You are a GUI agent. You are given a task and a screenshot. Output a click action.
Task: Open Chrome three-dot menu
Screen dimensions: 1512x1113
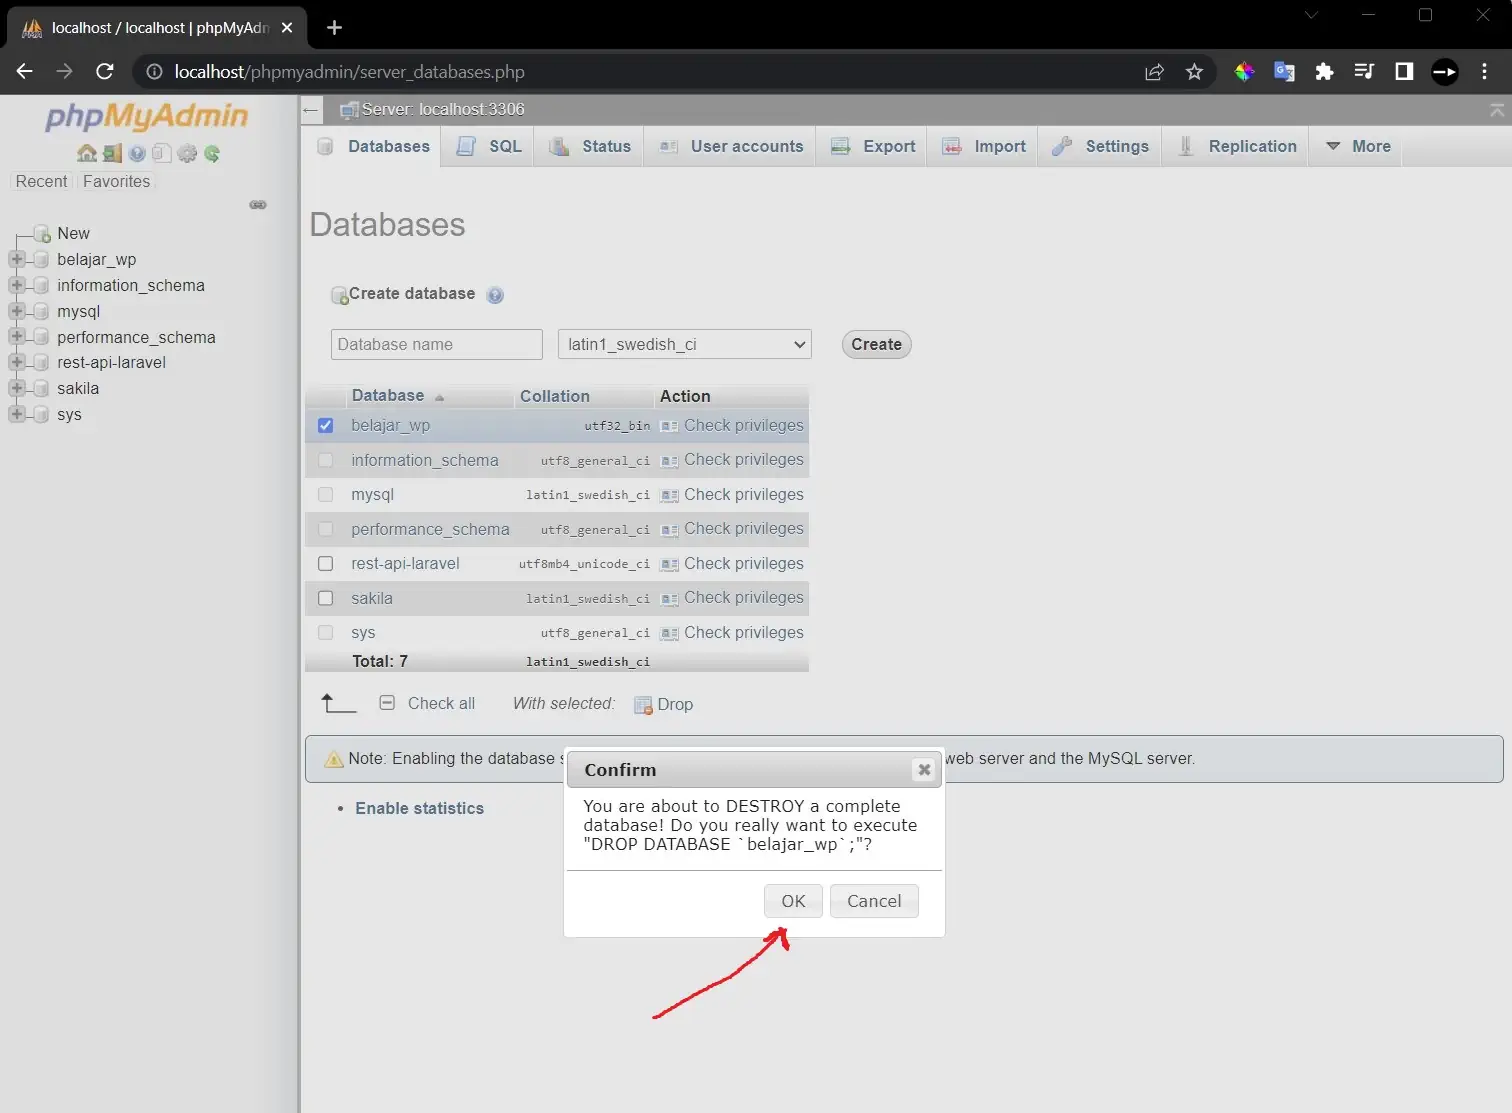click(x=1484, y=72)
